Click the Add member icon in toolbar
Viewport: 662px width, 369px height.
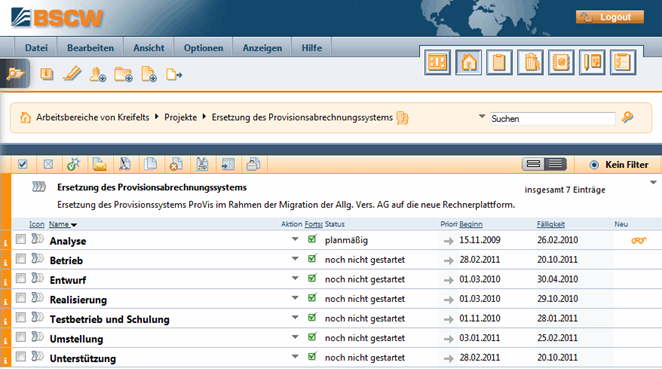click(98, 74)
